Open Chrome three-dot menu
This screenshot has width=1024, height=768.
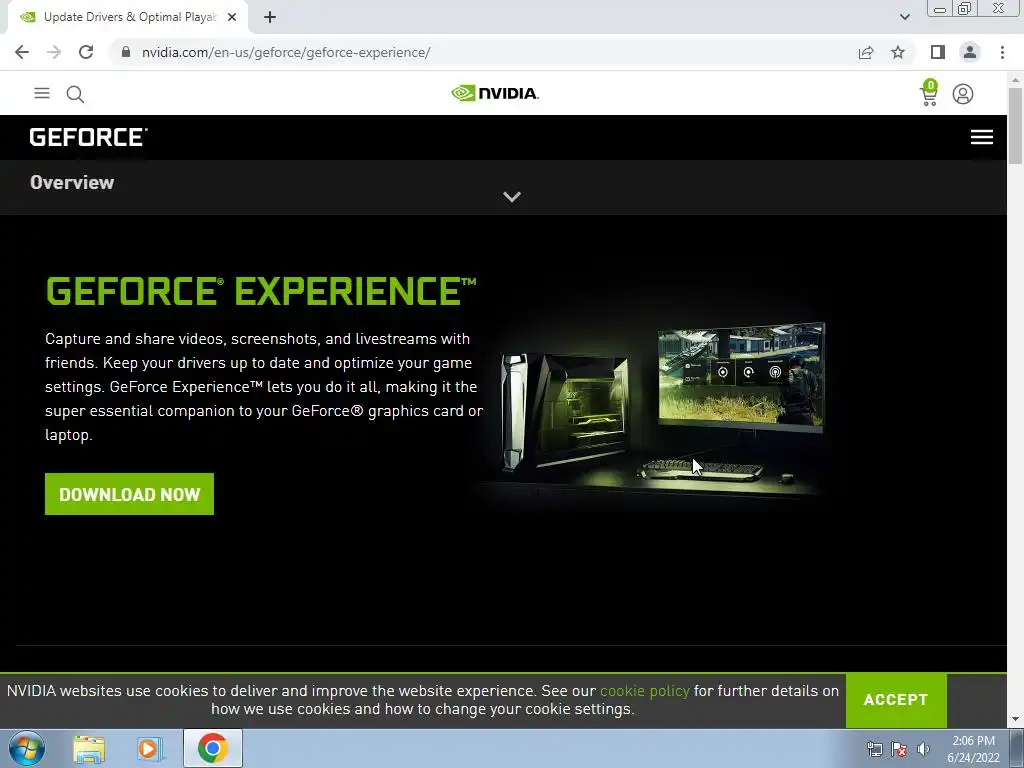[x=1002, y=52]
